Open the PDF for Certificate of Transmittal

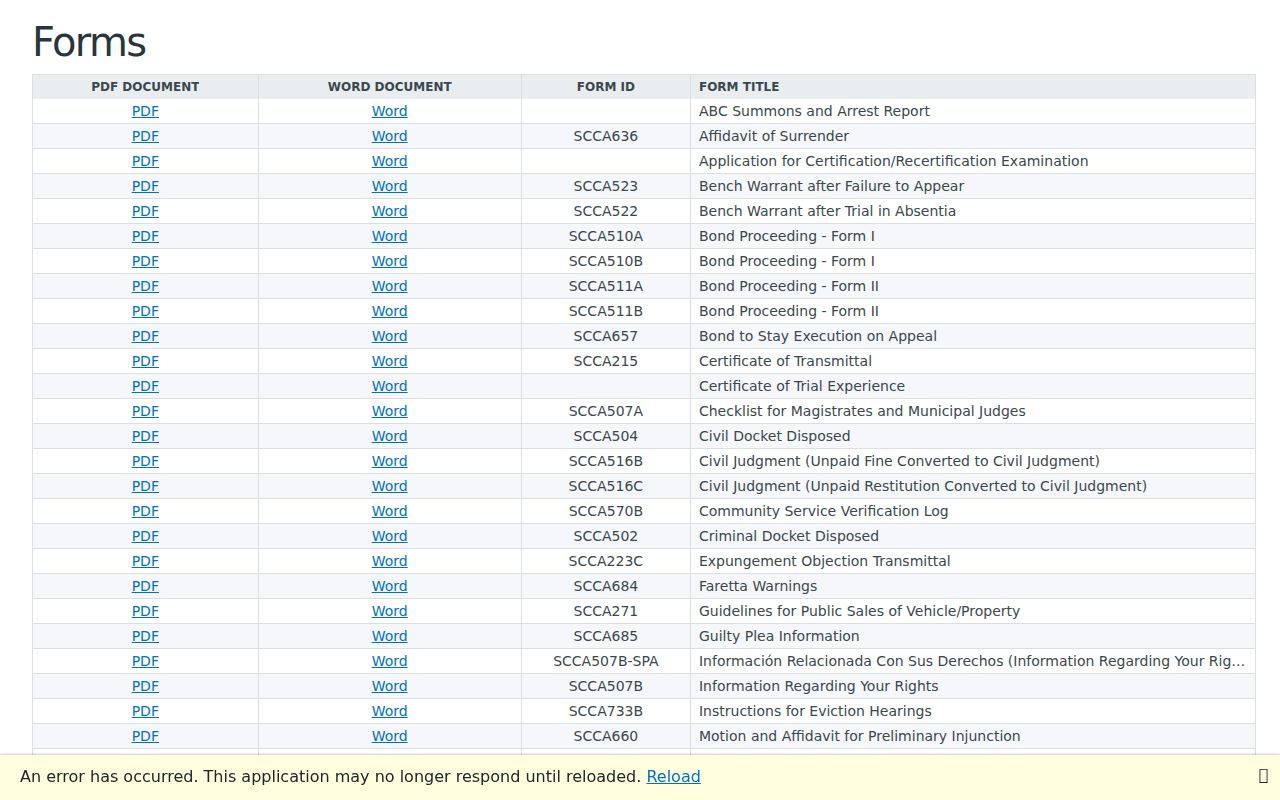coord(145,361)
